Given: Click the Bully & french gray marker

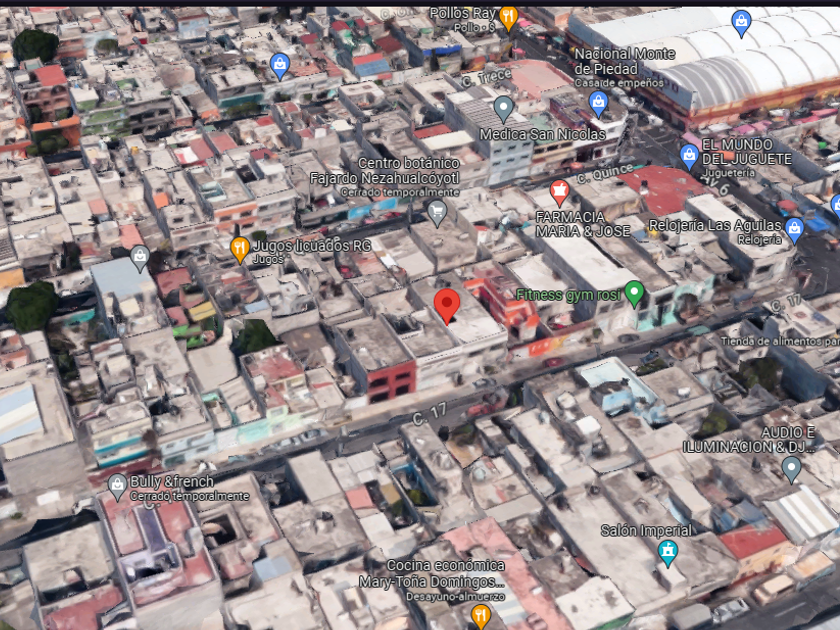Looking at the screenshot, I should point(117,486).
